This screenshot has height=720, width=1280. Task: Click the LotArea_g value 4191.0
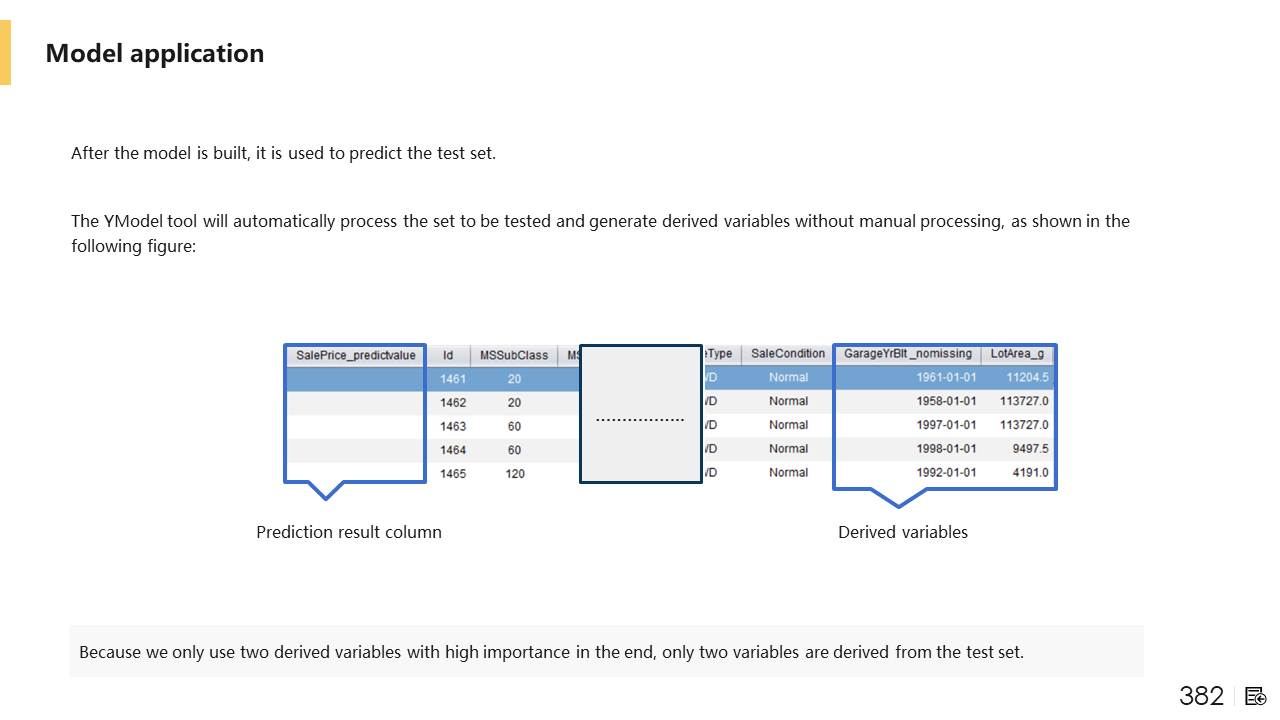click(x=1029, y=473)
